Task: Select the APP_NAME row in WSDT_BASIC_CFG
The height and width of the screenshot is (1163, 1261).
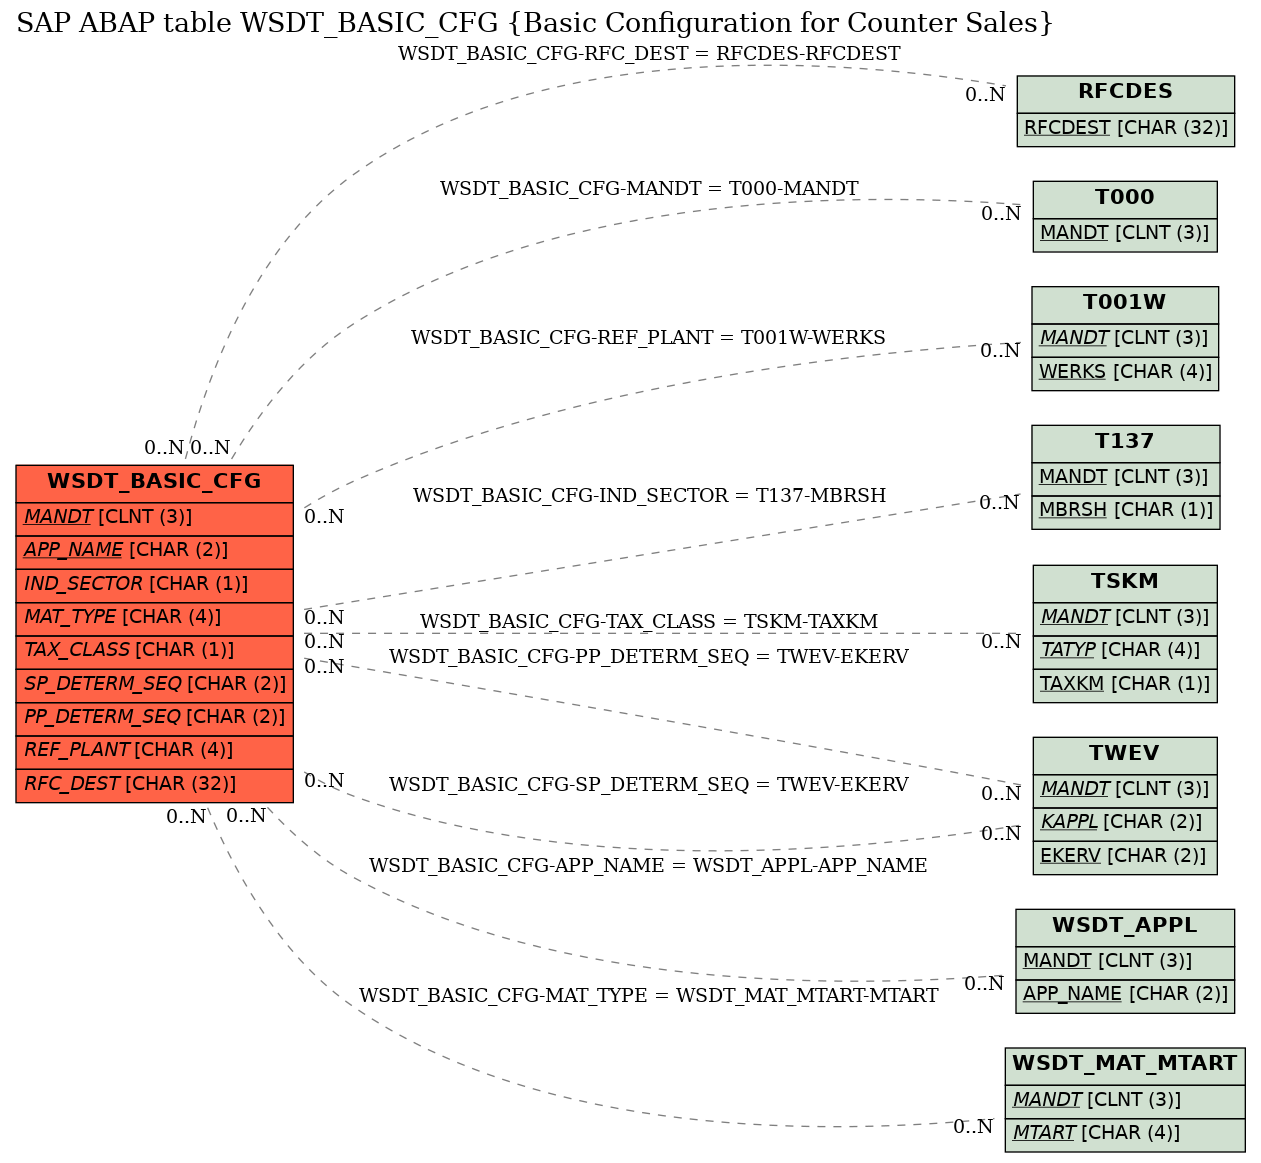Action: coord(155,551)
